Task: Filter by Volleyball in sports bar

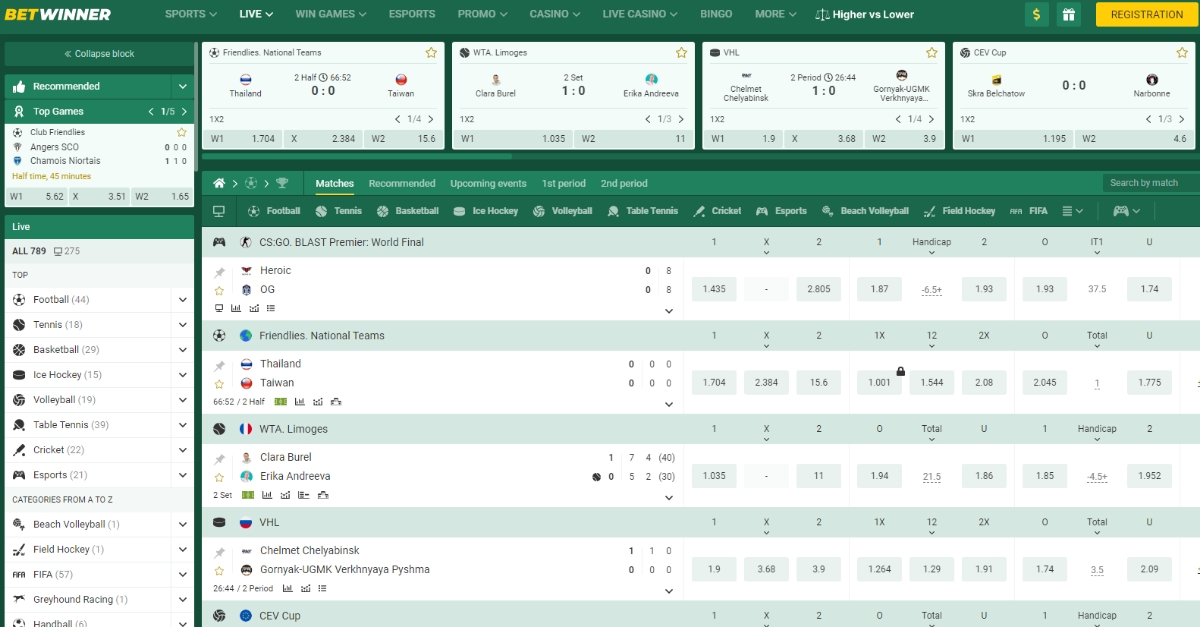Action: pyautogui.click(x=563, y=211)
